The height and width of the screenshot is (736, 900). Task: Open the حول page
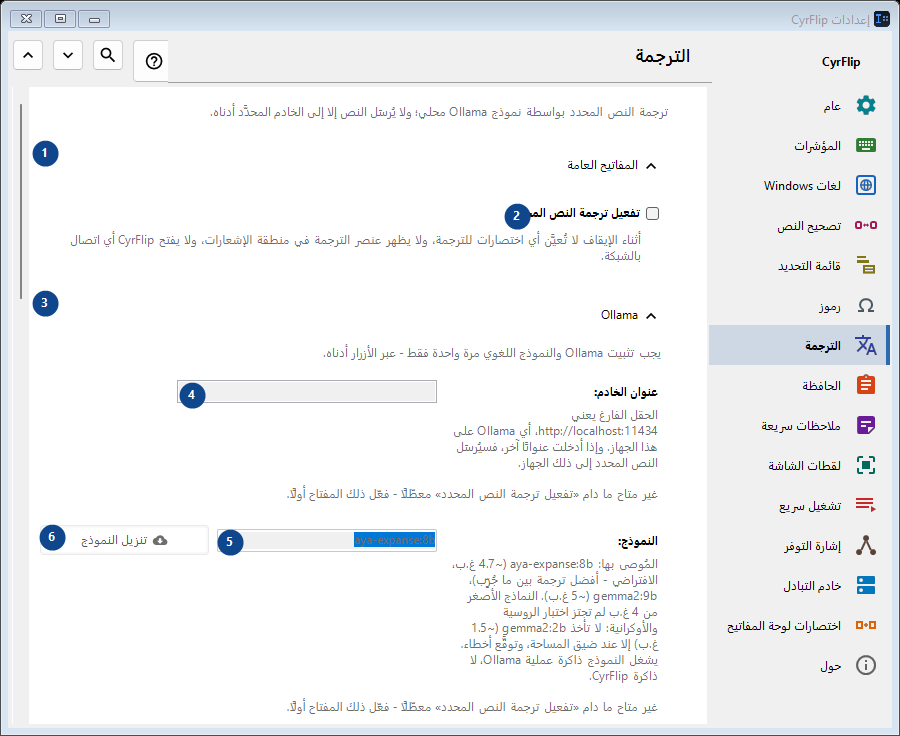[800, 665]
